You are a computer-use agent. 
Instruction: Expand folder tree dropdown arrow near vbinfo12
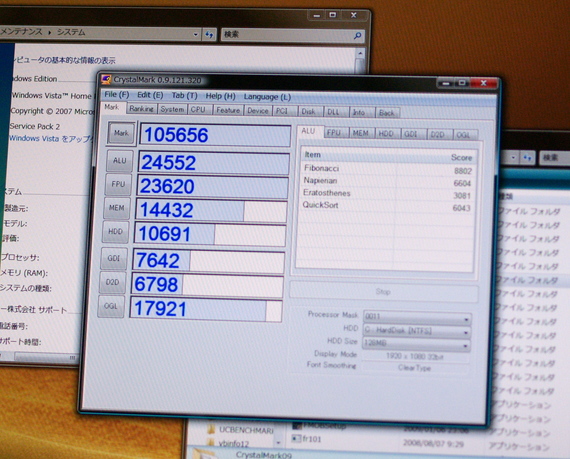[x=278, y=443]
